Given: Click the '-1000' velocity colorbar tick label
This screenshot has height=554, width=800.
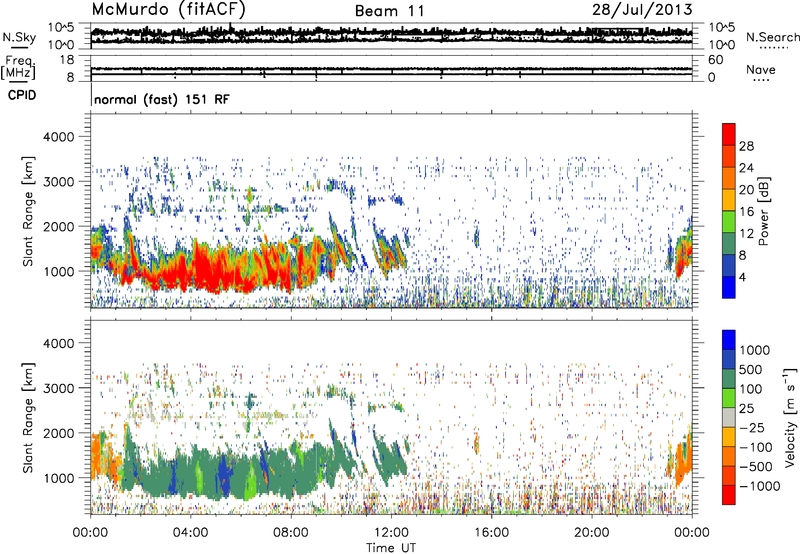Looking at the screenshot, I should click(x=759, y=486).
